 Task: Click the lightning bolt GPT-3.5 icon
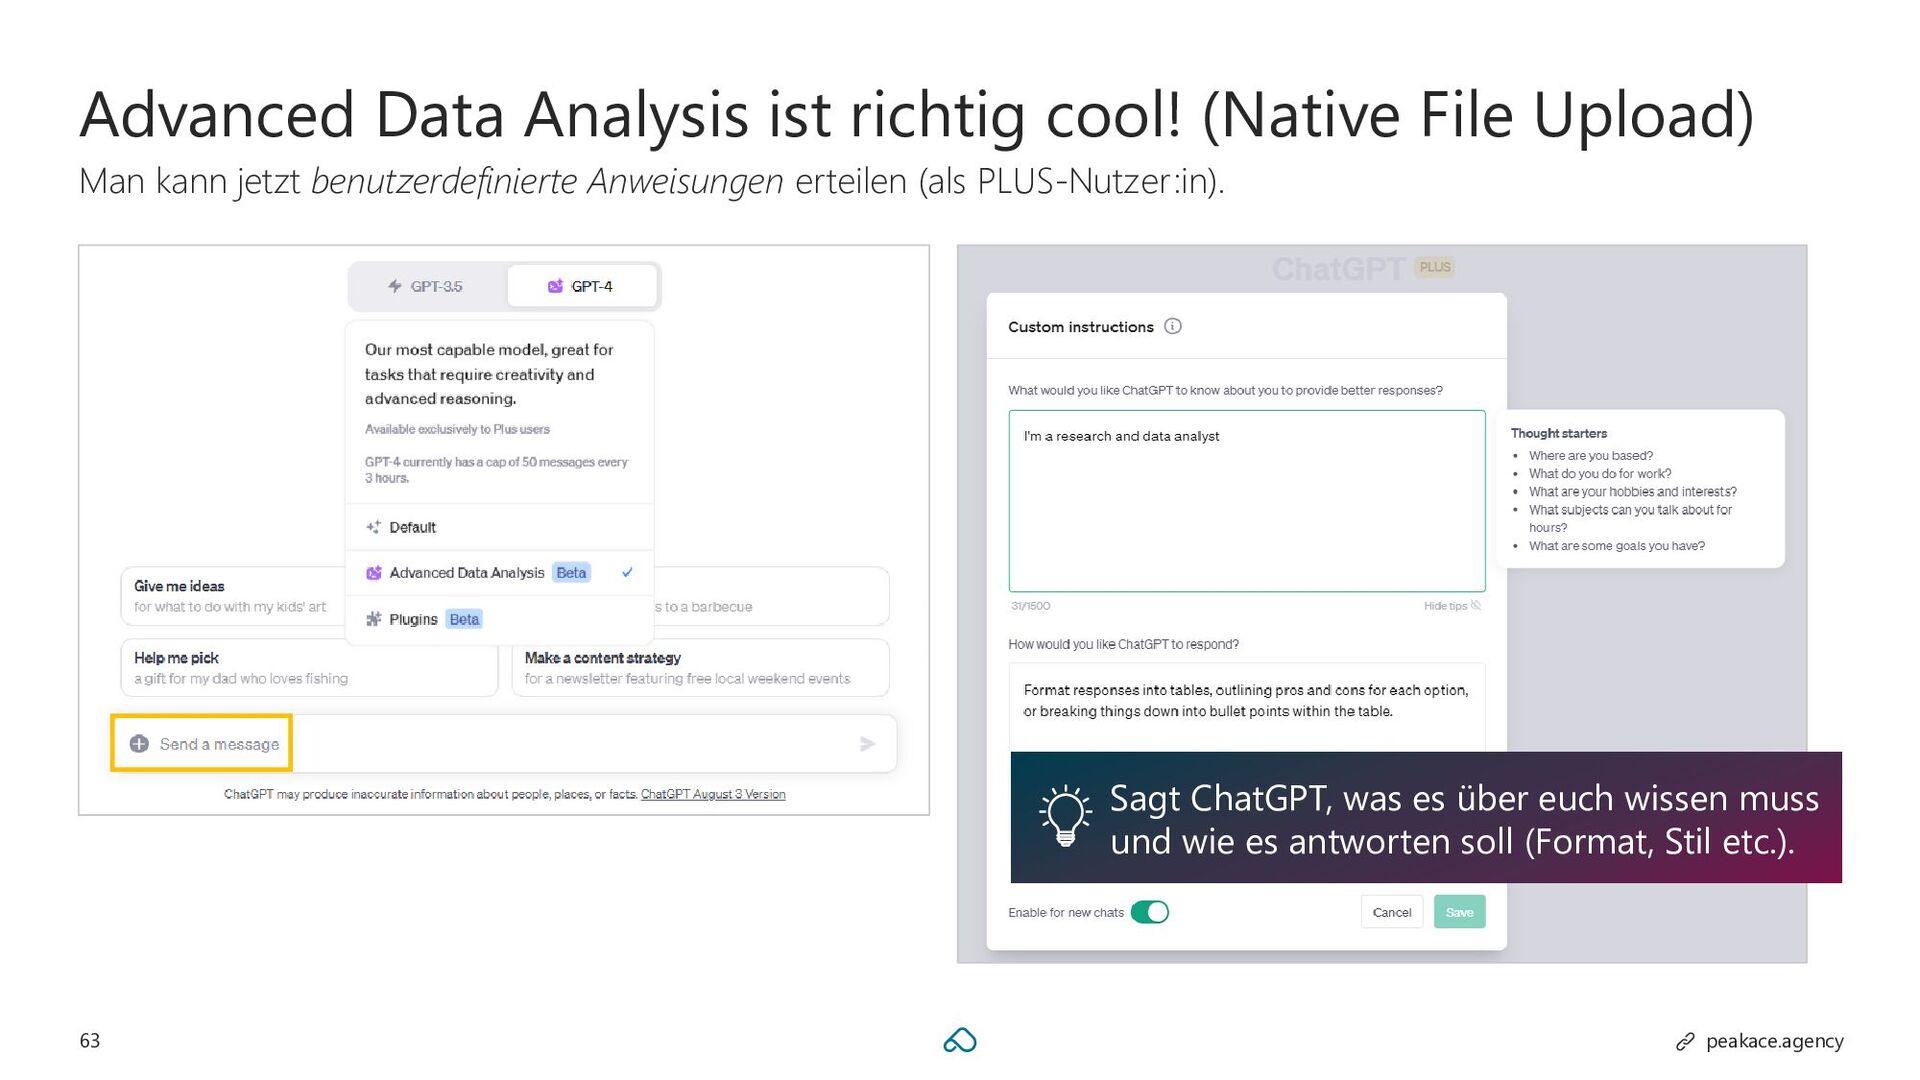[x=395, y=286]
